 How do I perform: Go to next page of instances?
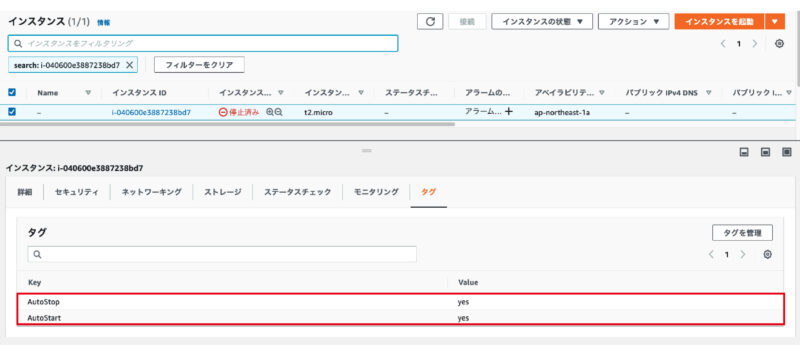tap(755, 44)
